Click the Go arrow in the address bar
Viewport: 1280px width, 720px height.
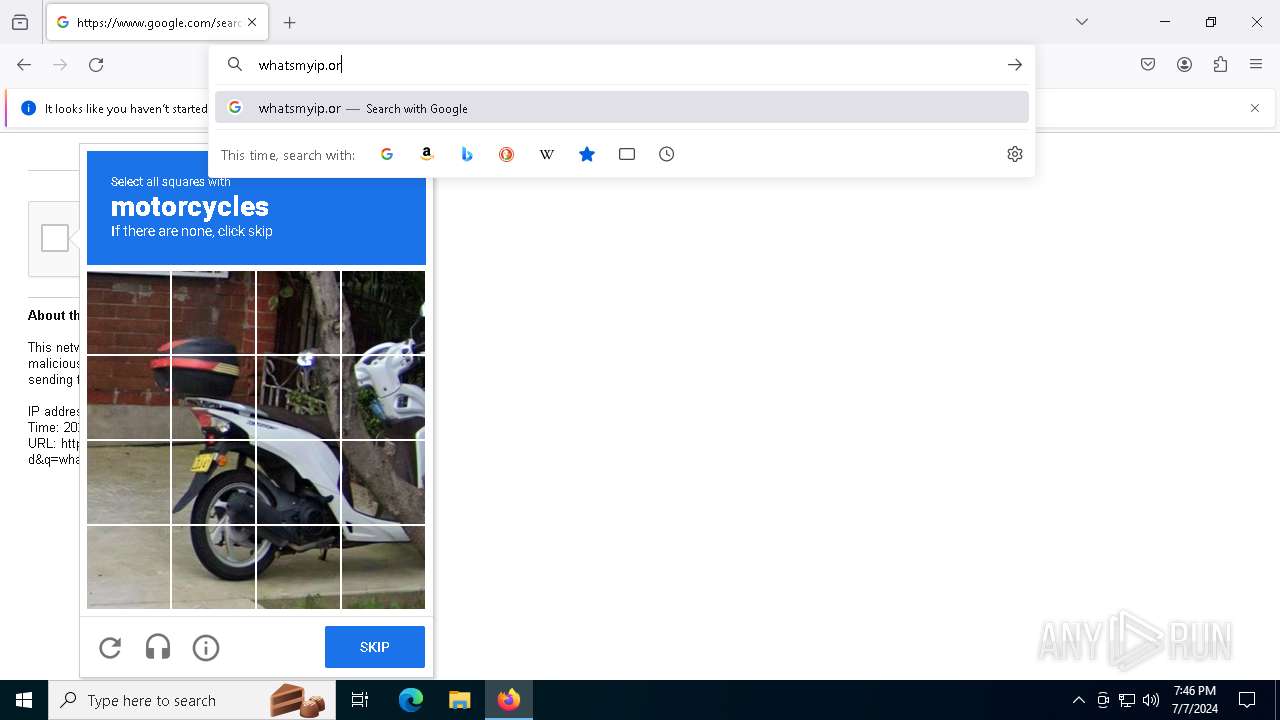point(1015,65)
